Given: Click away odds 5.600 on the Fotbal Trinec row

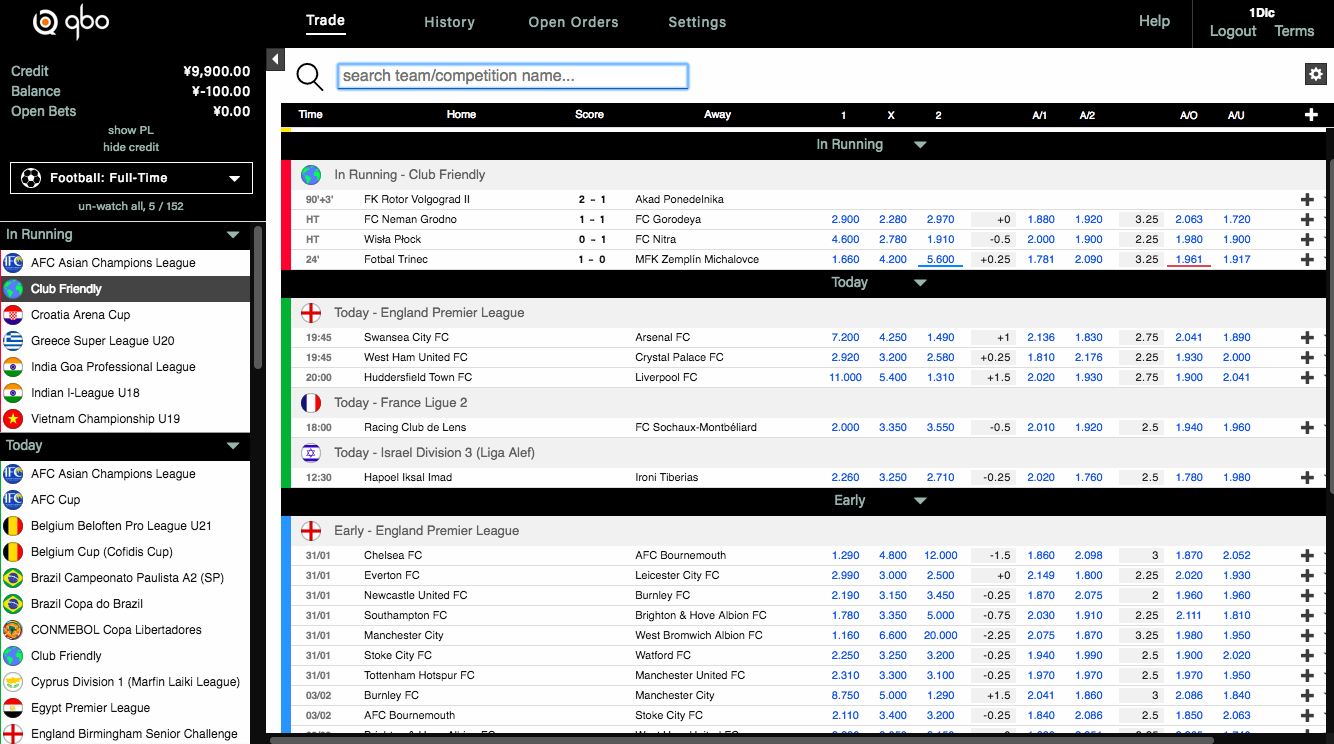Looking at the screenshot, I should coord(941,259).
